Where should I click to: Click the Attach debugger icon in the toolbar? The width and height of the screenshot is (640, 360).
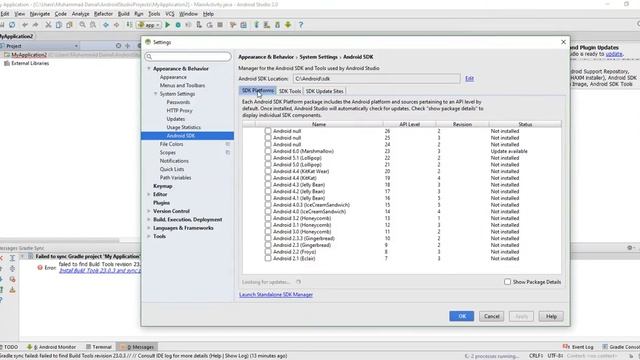pos(199,25)
